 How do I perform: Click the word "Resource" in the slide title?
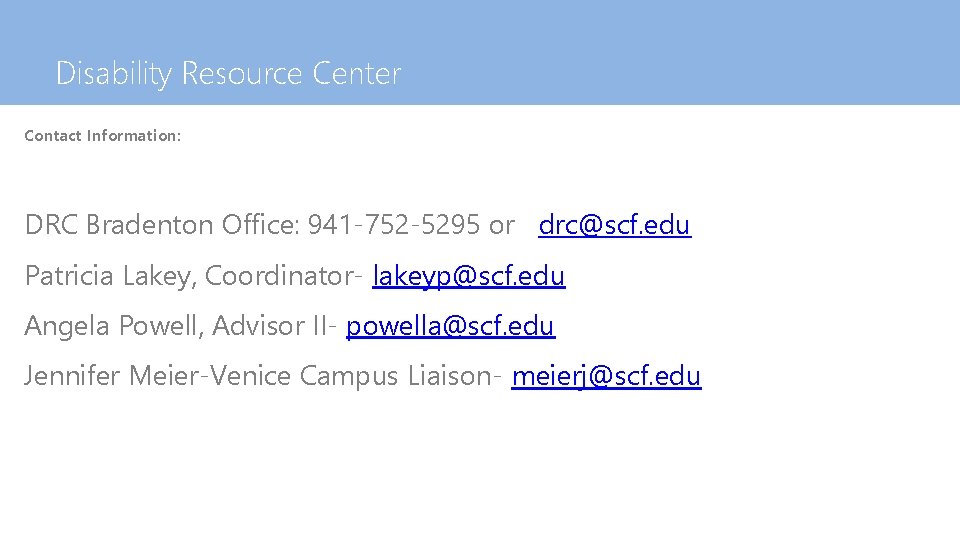point(242,73)
